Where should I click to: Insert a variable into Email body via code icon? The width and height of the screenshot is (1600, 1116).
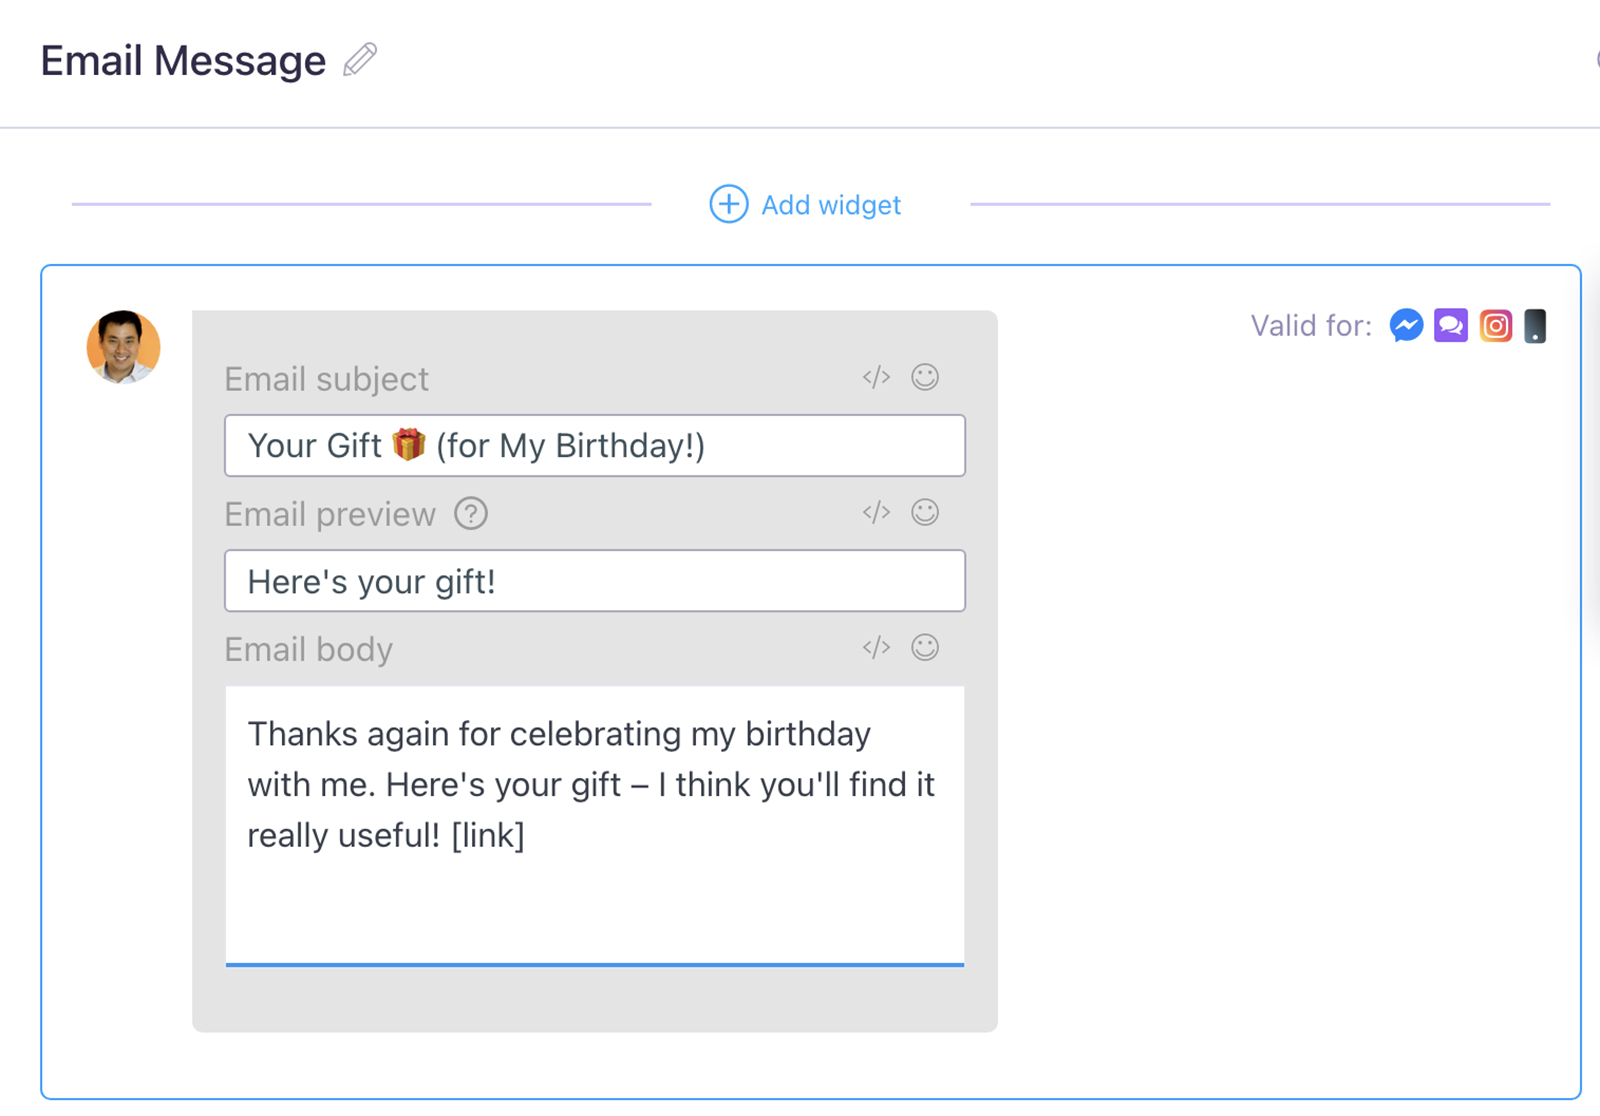click(x=876, y=647)
